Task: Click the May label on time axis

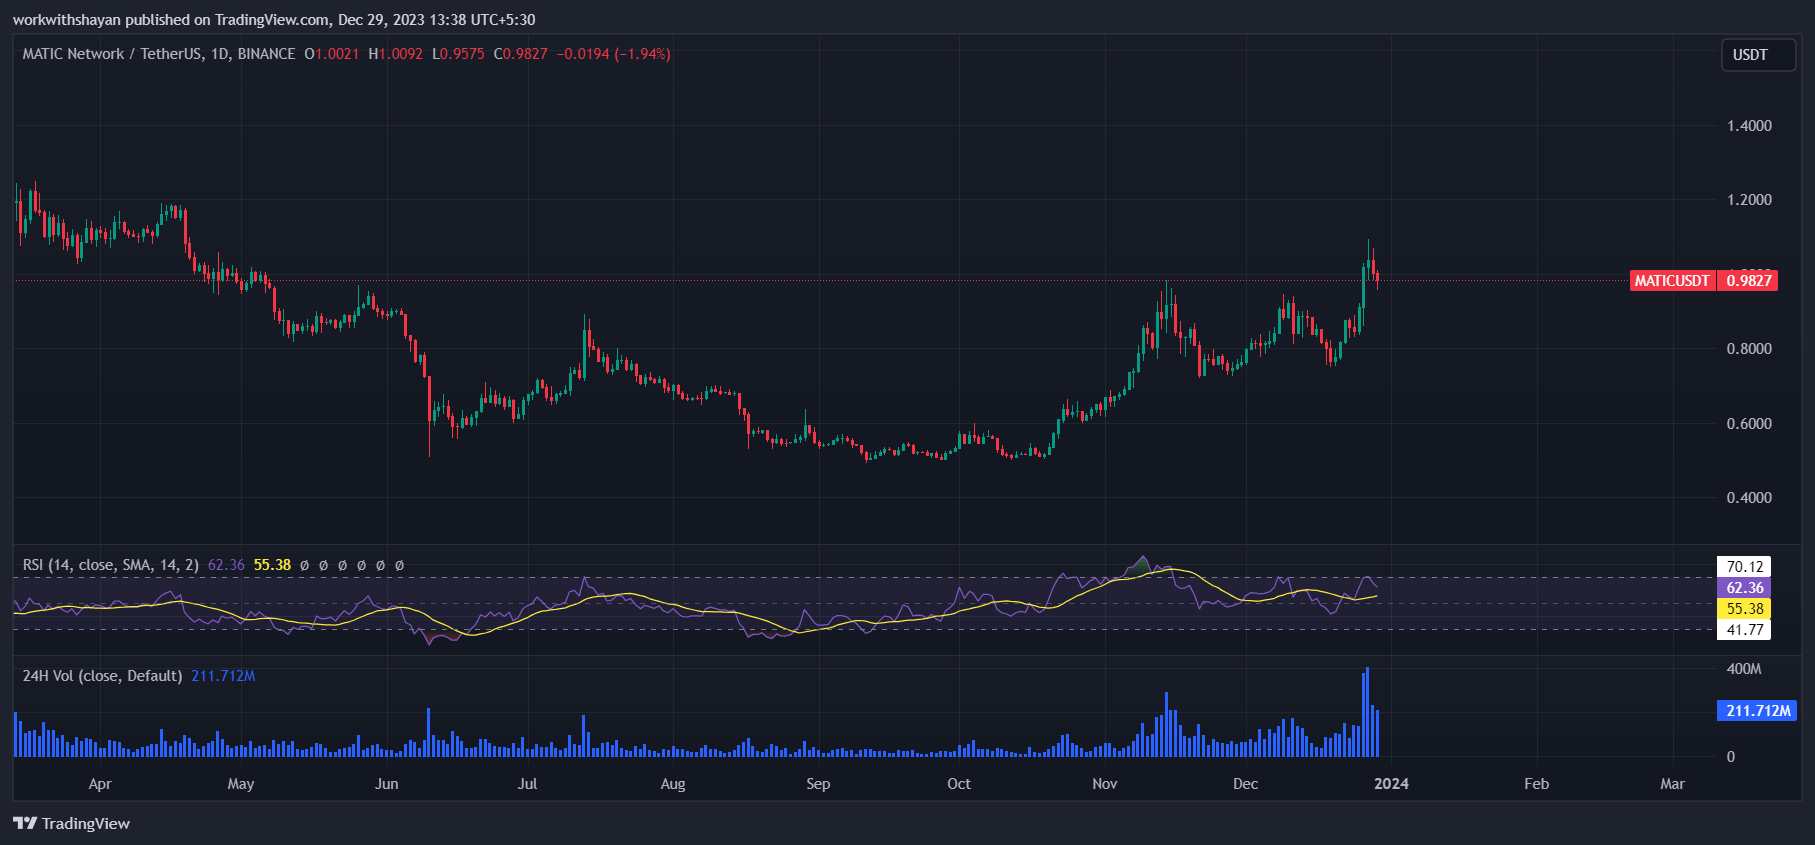Action: tap(241, 784)
